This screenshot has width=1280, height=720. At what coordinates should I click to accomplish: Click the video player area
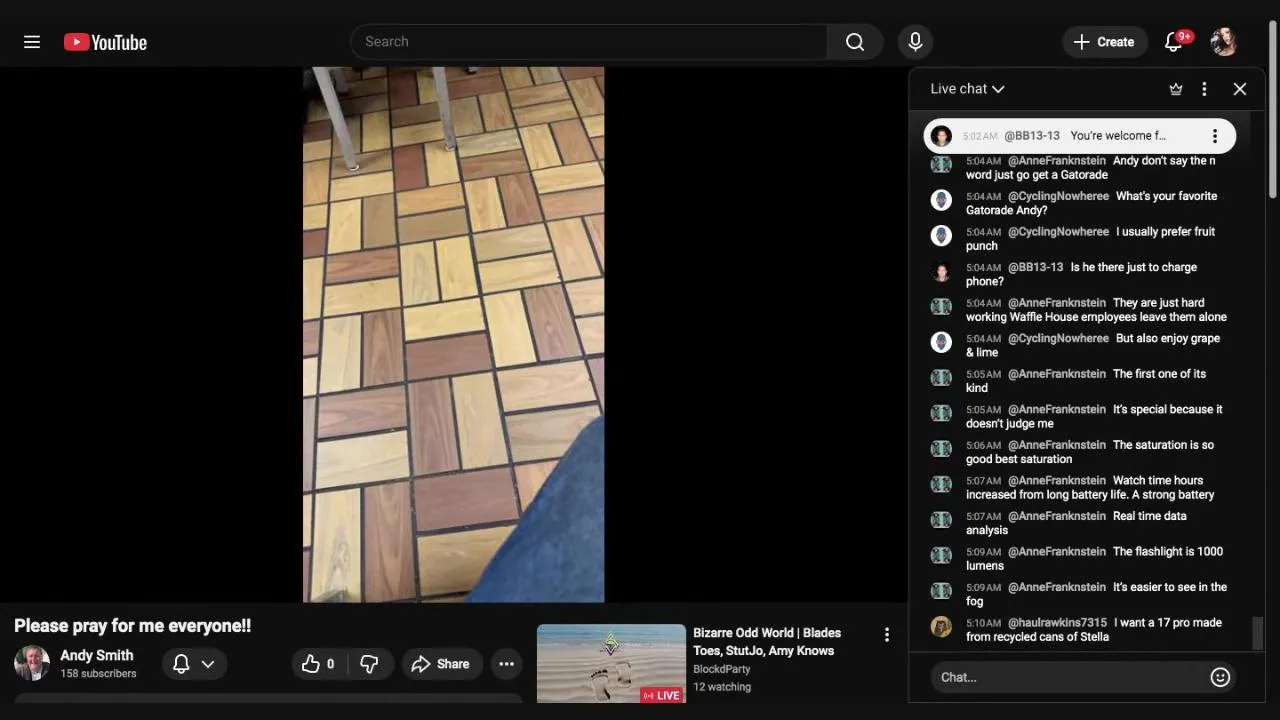(x=453, y=334)
